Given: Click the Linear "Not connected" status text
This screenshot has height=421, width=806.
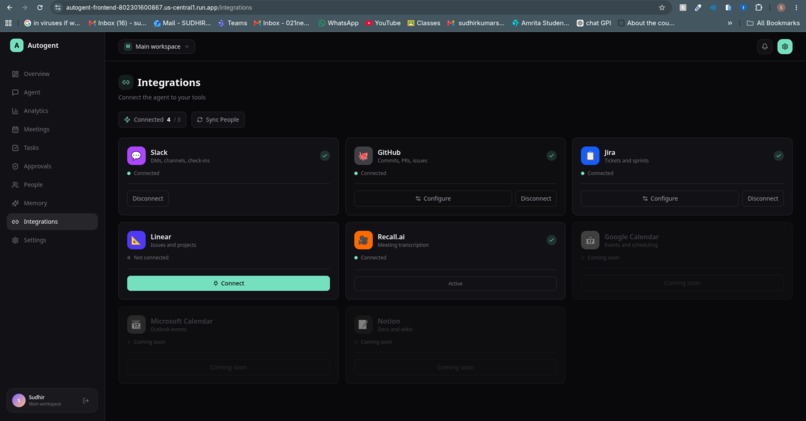Looking at the screenshot, I should click(151, 258).
